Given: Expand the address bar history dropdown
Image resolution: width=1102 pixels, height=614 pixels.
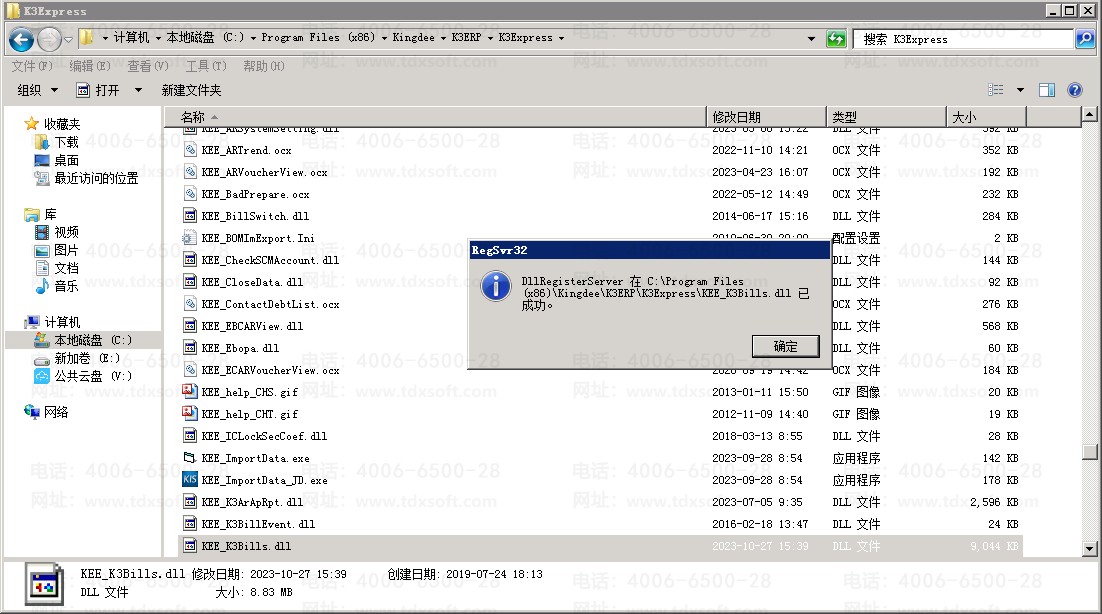Looking at the screenshot, I should 811,39.
